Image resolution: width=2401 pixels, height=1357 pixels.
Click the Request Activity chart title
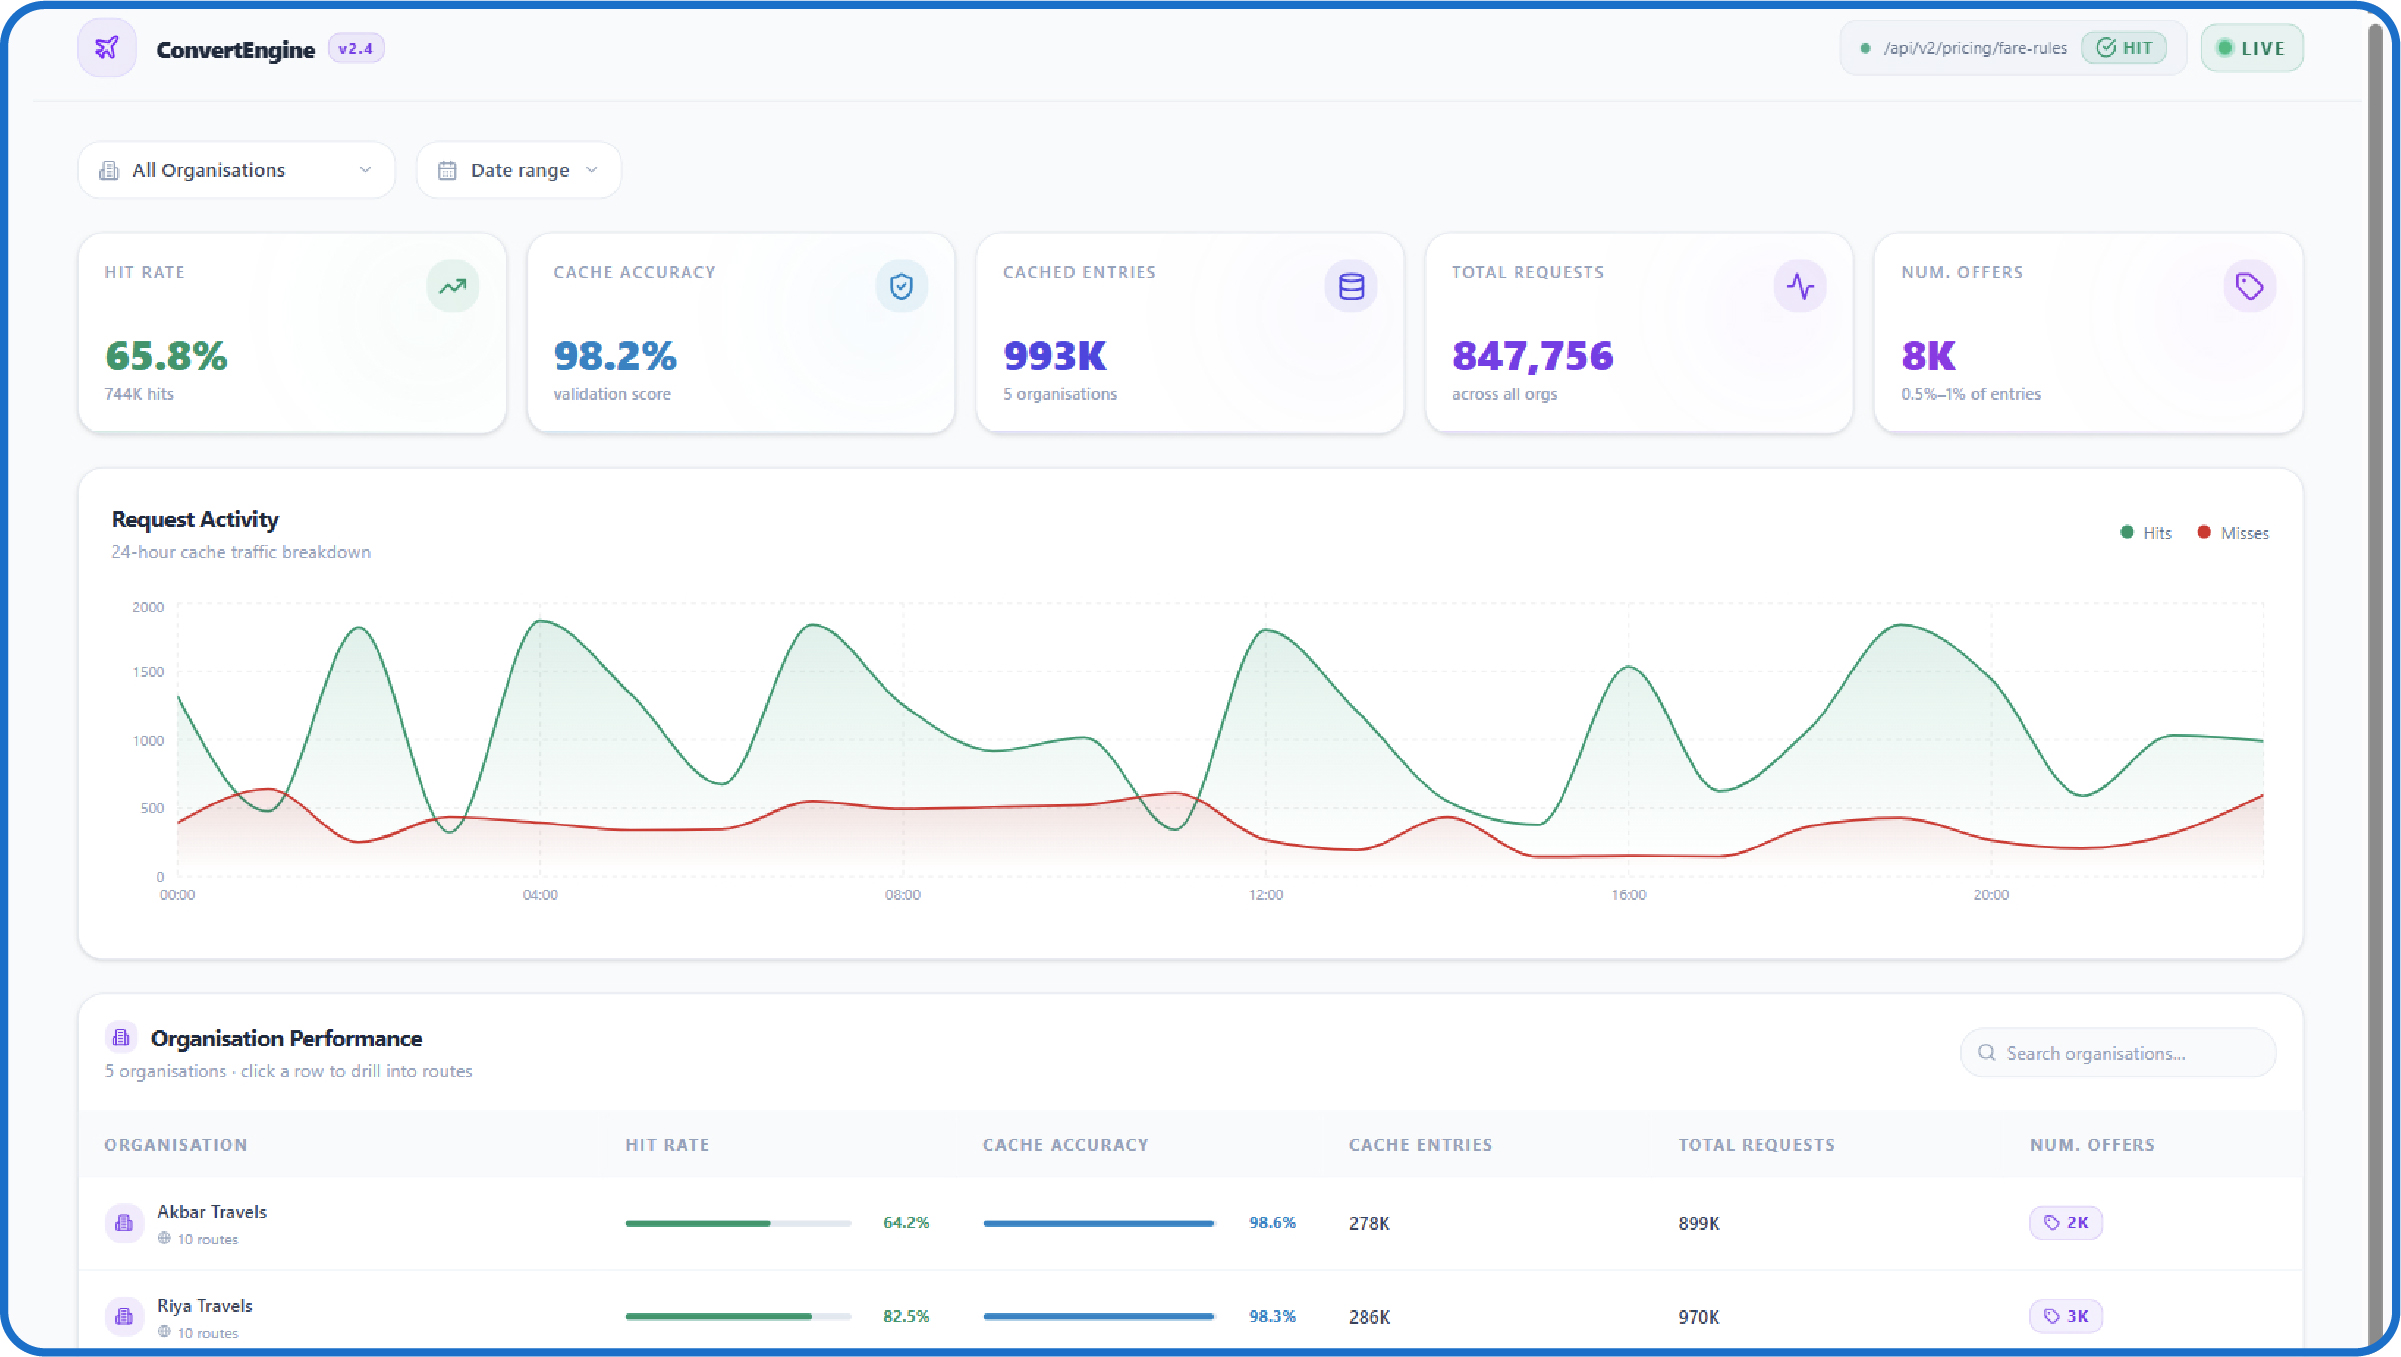pos(195,519)
